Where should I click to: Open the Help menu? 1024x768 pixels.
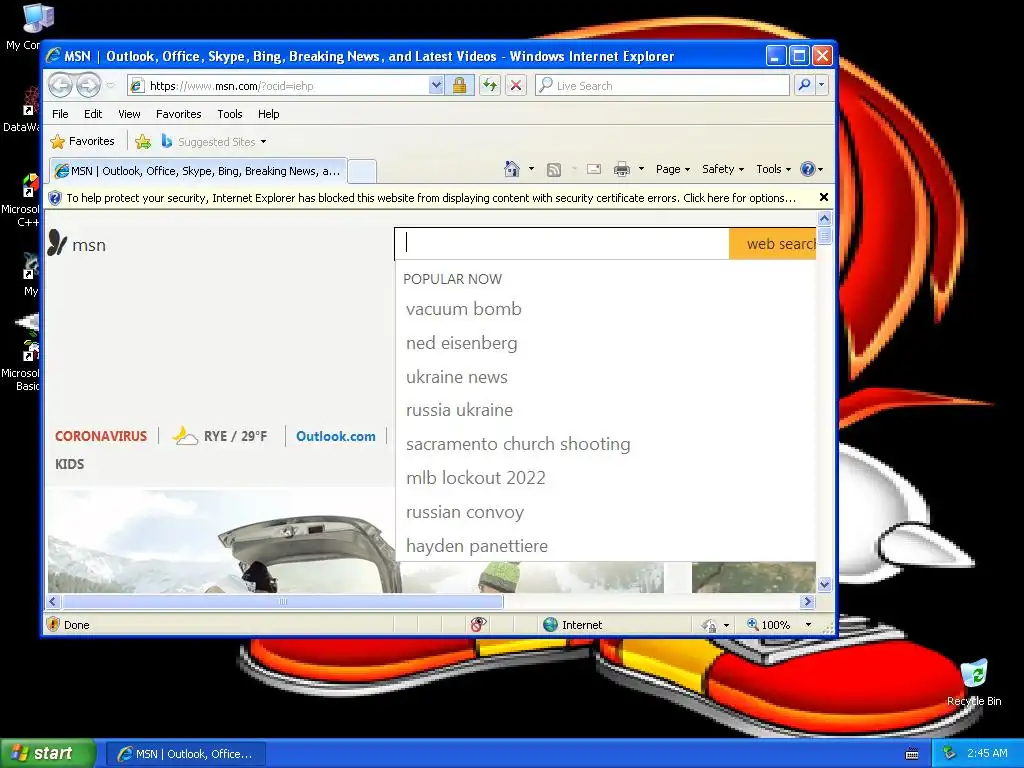(x=268, y=114)
